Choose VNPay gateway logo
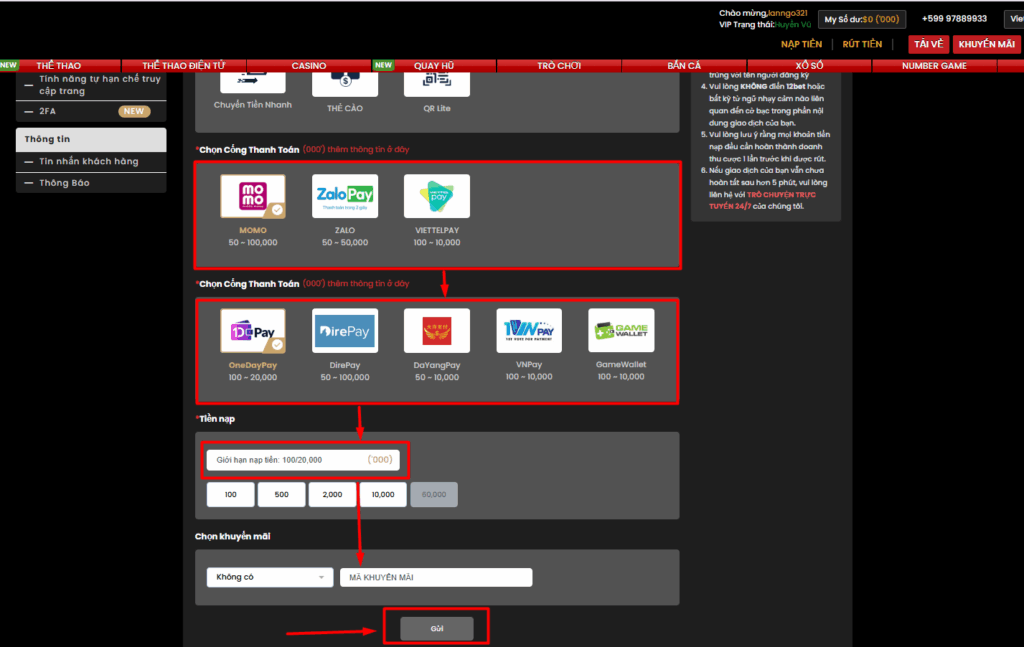 click(529, 330)
